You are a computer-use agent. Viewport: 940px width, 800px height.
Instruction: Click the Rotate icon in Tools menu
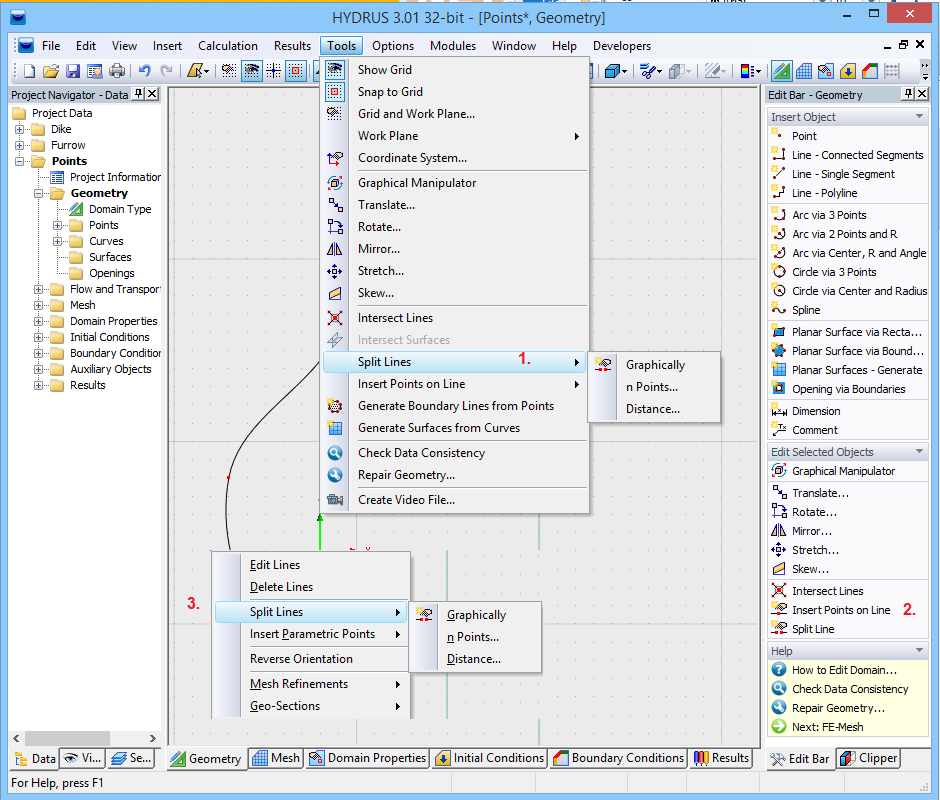pos(335,227)
